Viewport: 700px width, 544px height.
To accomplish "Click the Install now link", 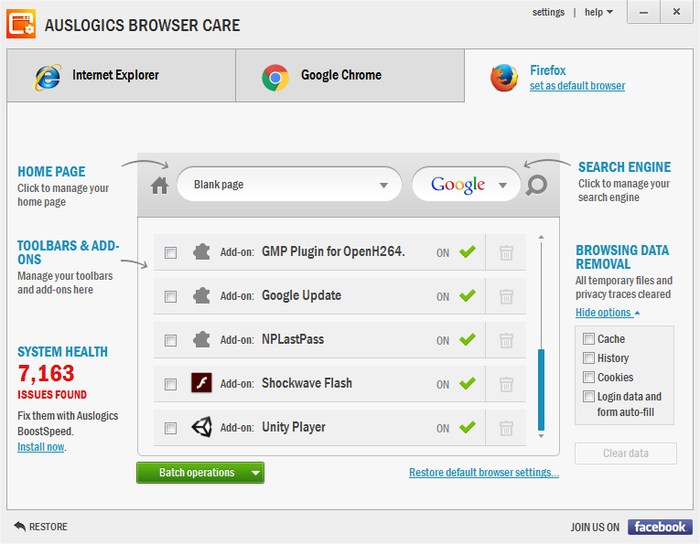I will [x=41, y=447].
